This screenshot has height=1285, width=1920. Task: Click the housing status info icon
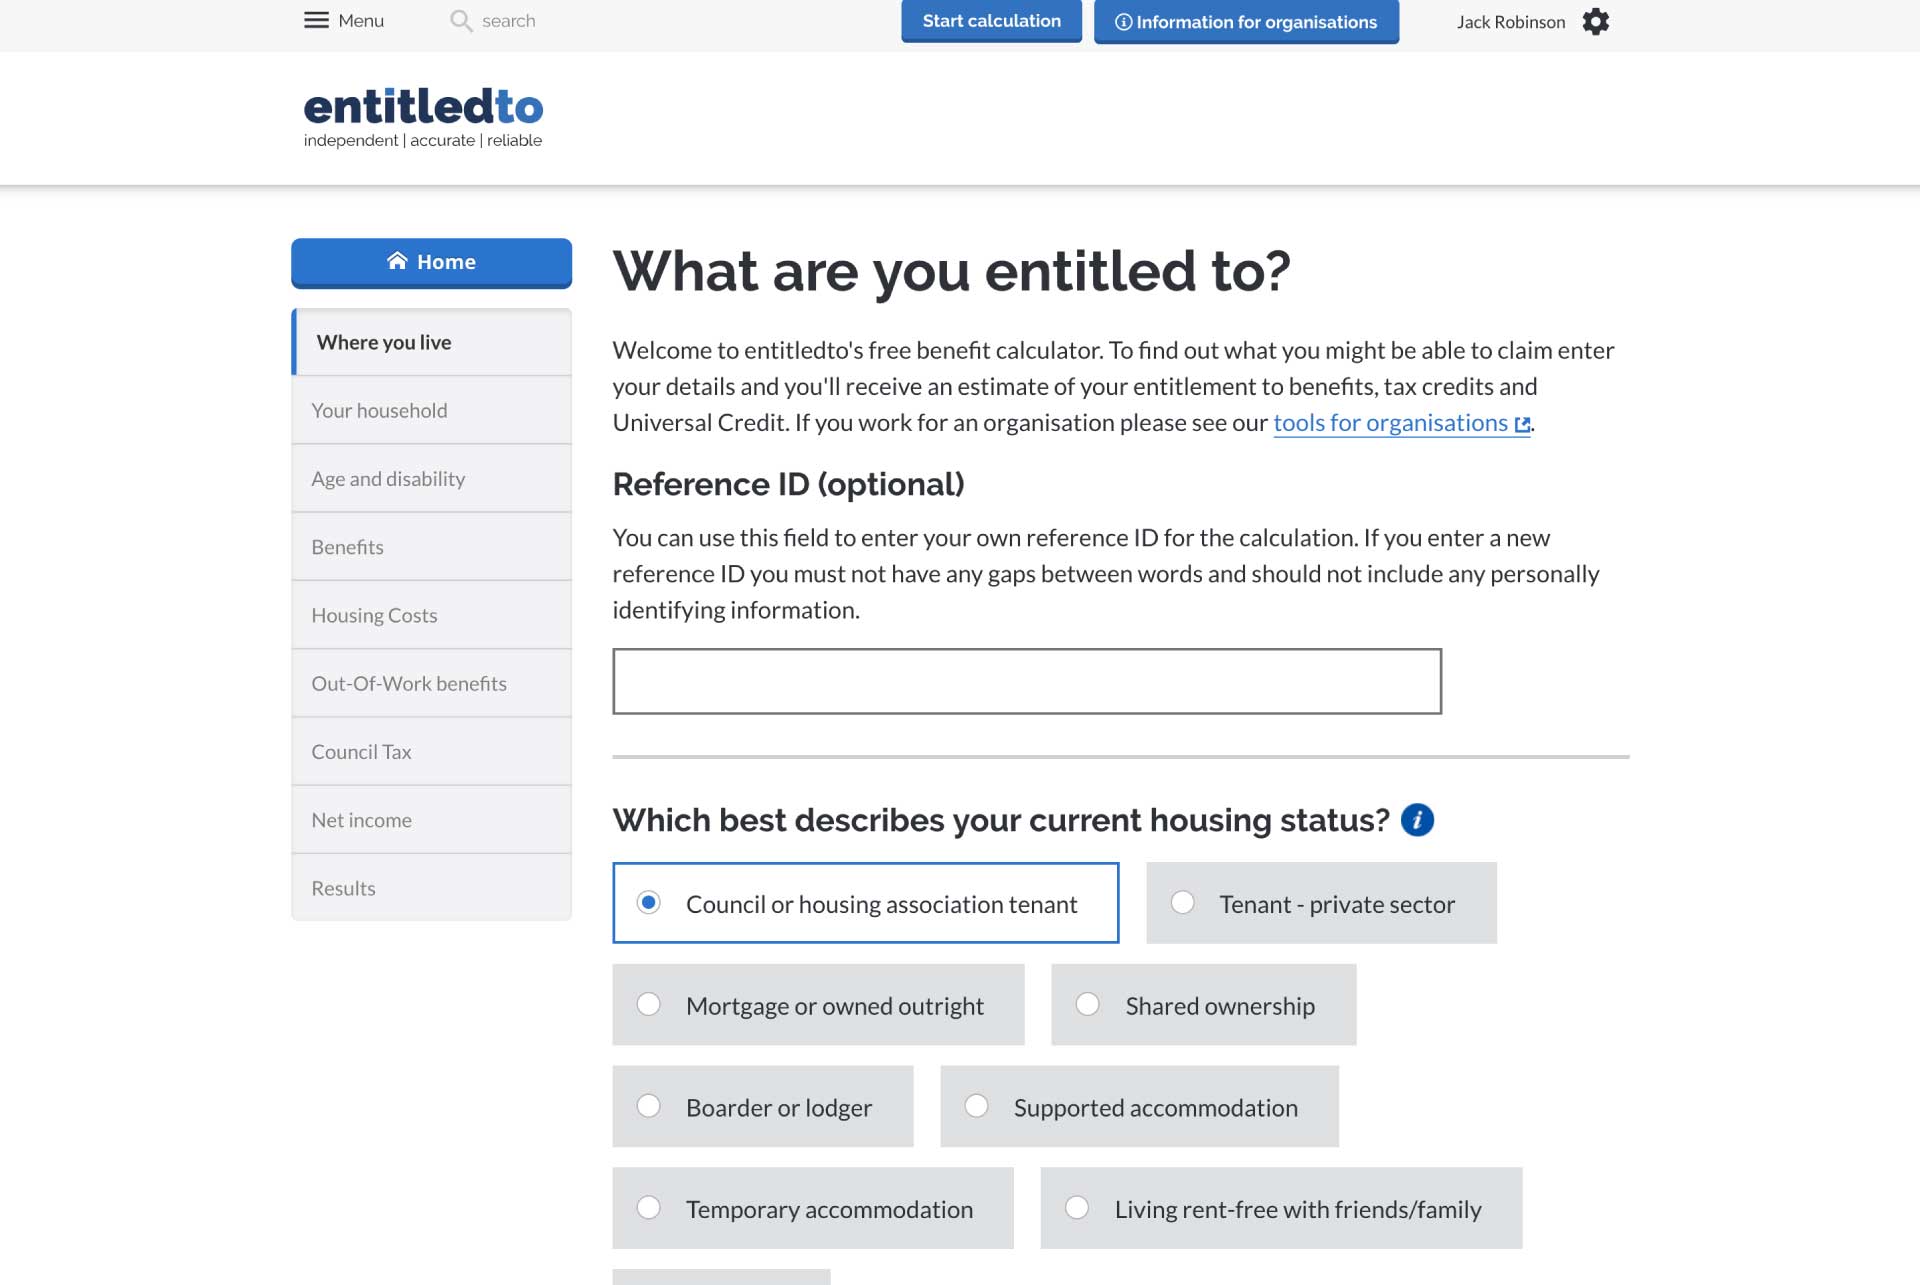pos(1417,820)
